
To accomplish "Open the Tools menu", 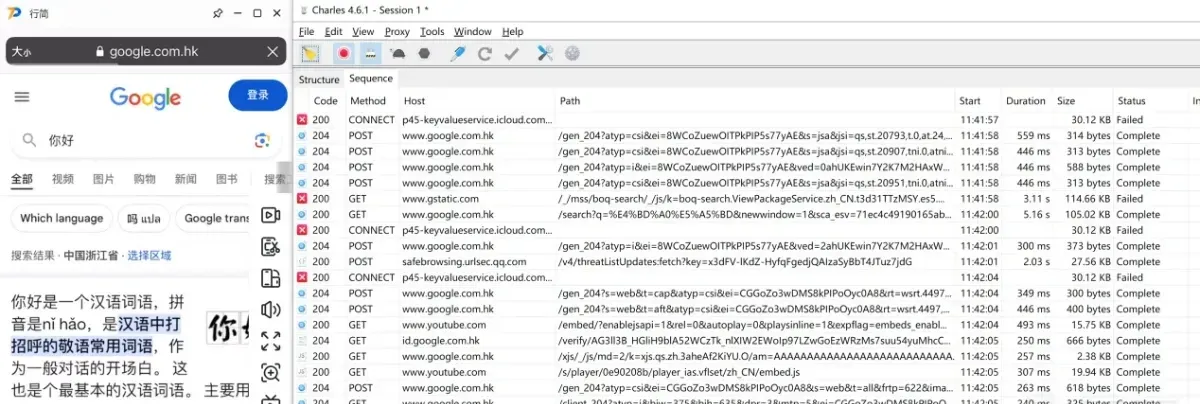I will [x=432, y=32].
